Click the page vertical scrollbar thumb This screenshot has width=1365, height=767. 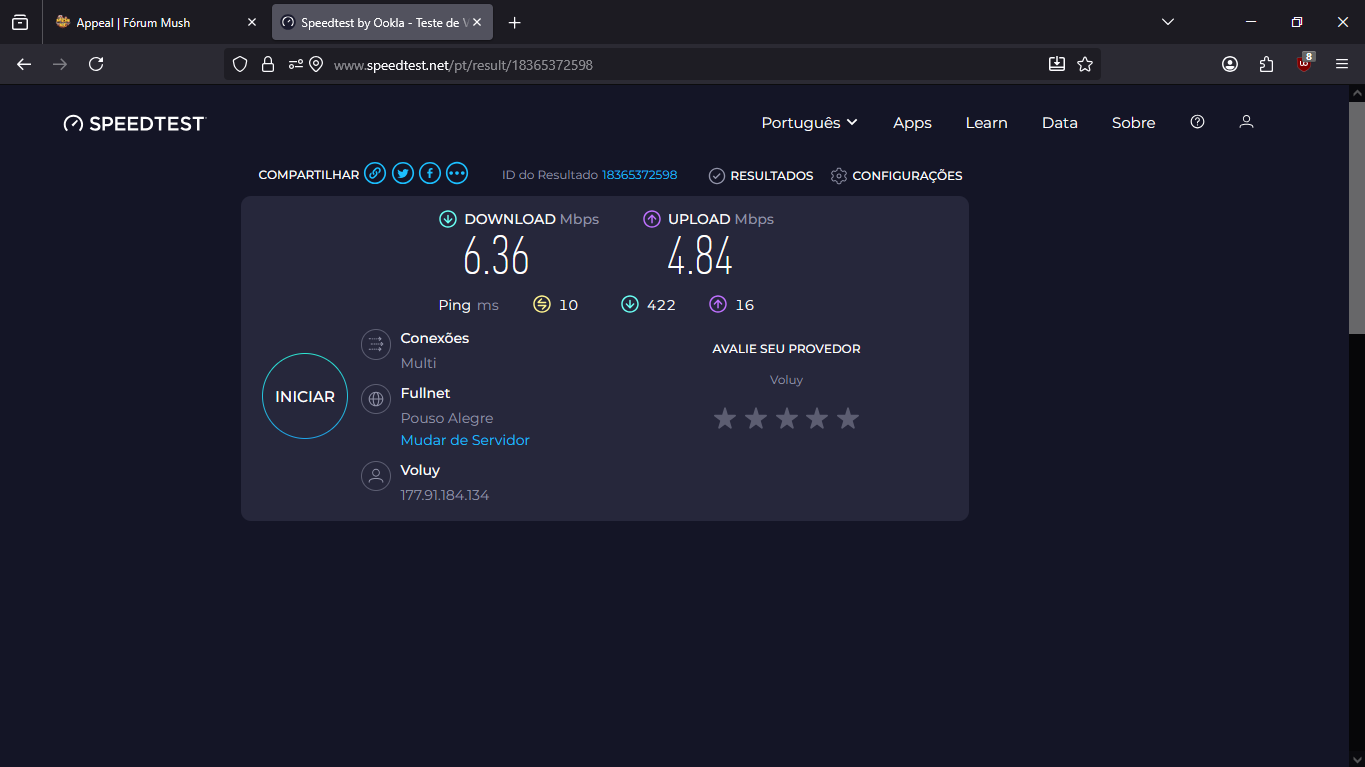pos(1357,216)
